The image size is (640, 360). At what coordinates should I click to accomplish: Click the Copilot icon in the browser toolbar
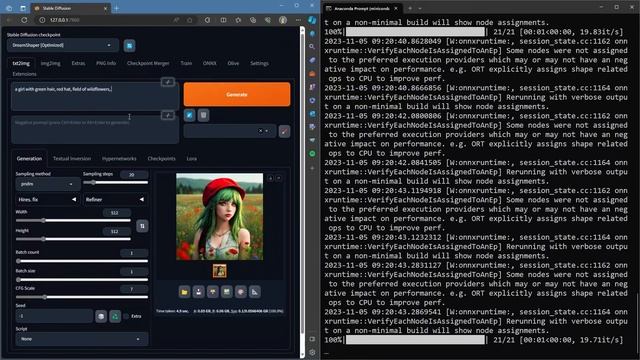tap(312, 20)
